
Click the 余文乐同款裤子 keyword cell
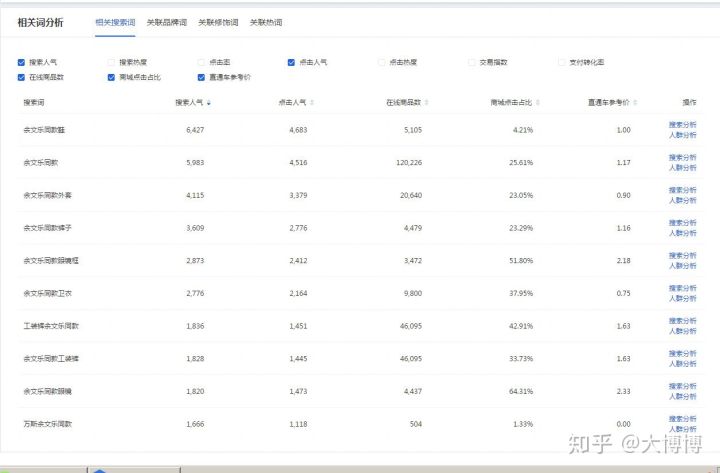48,228
